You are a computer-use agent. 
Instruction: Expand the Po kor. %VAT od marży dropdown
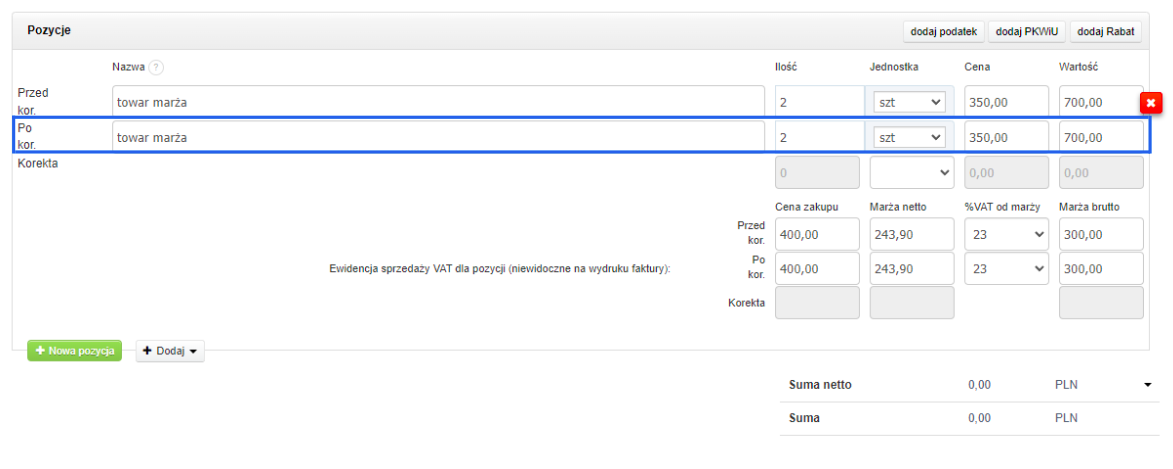pyautogui.click(x=1005, y=269)
